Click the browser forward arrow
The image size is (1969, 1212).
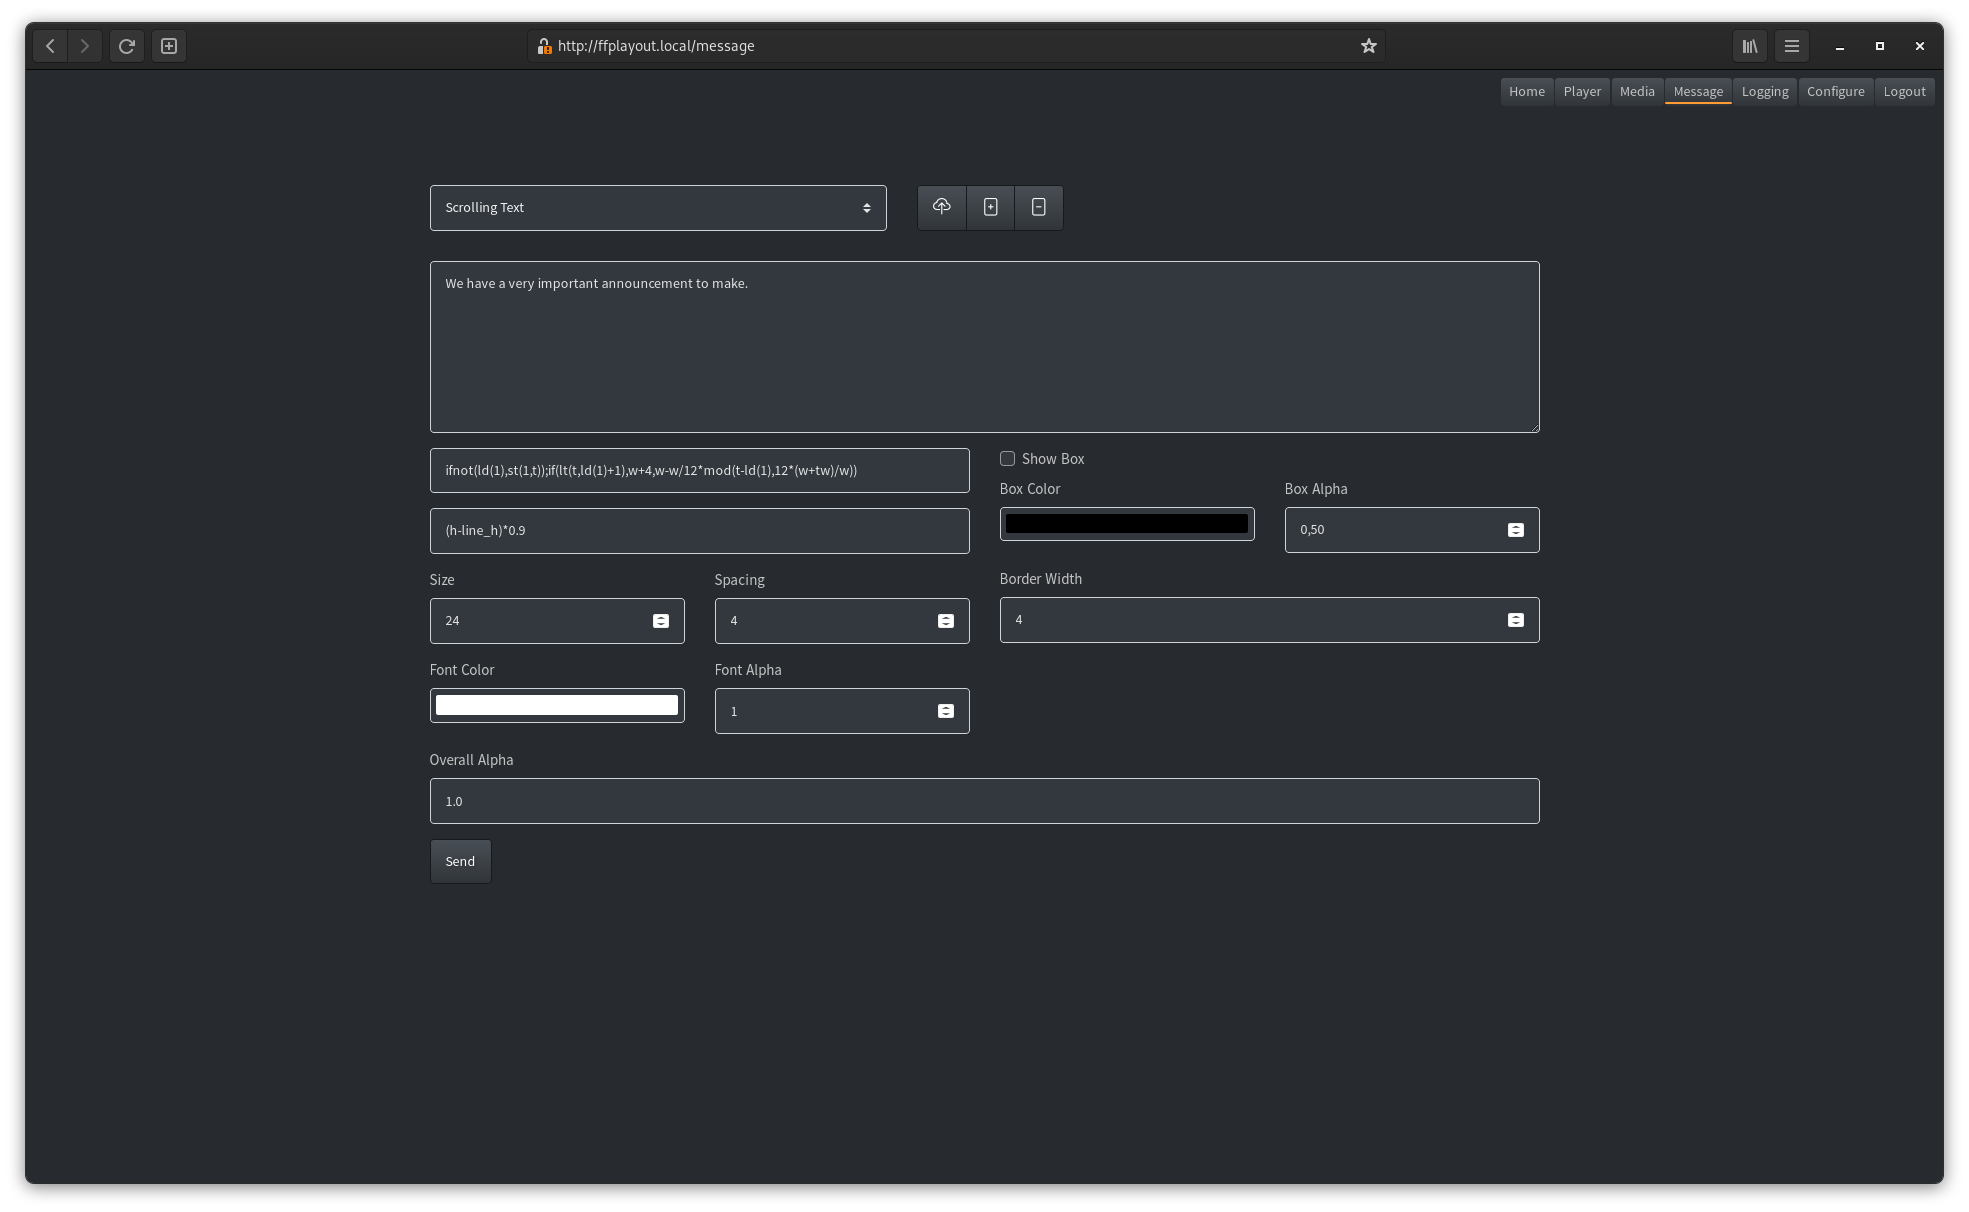point(85,46)
